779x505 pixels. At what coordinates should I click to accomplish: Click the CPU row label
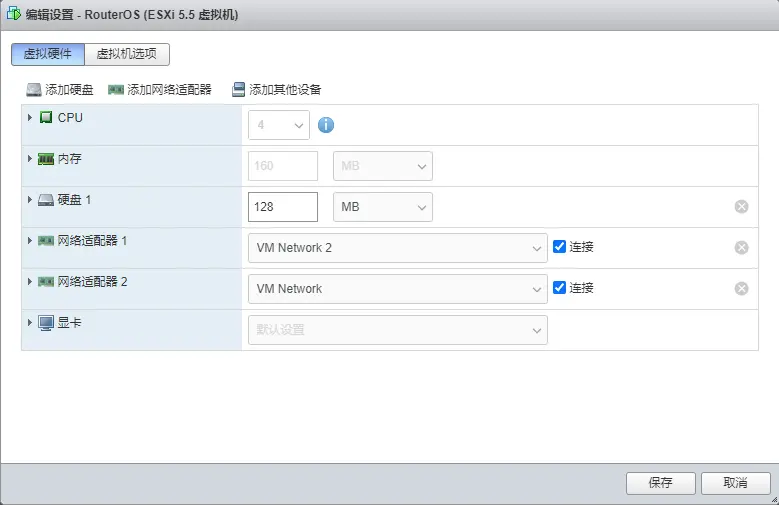(70, 118)
